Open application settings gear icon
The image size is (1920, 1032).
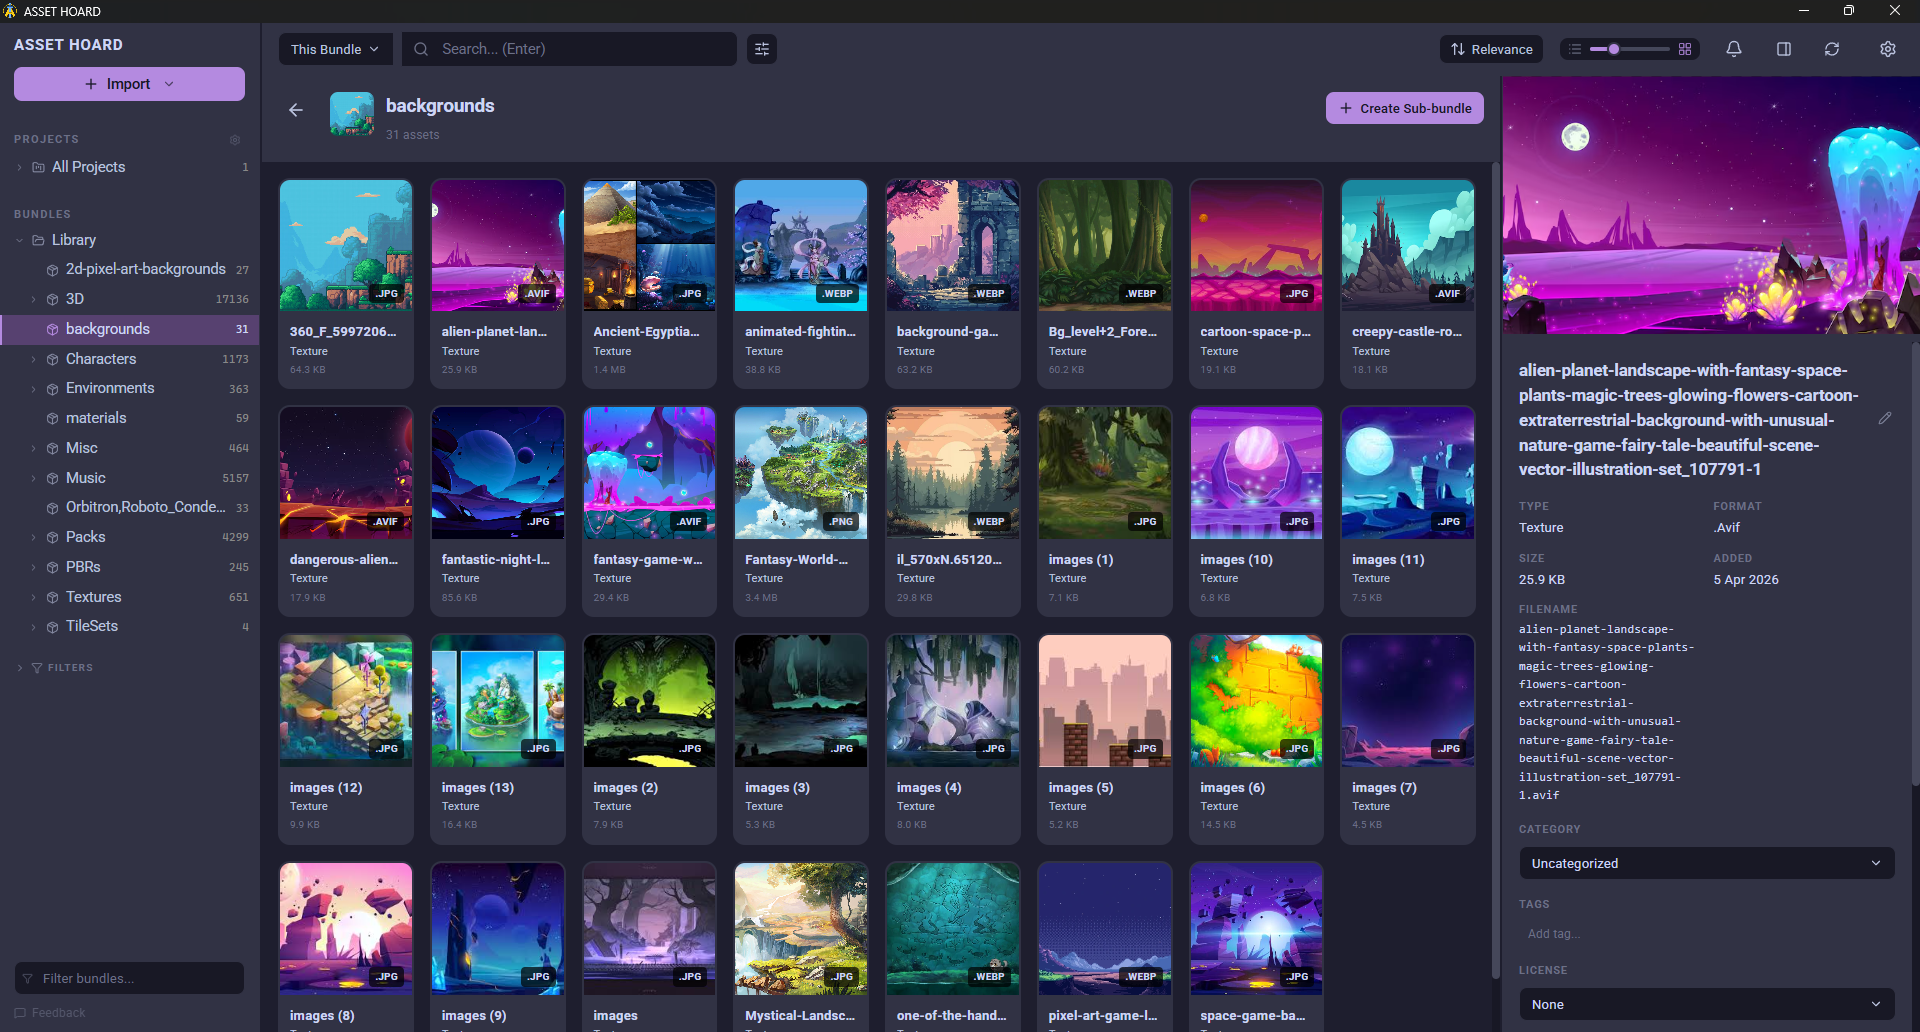pos(1888,48)
